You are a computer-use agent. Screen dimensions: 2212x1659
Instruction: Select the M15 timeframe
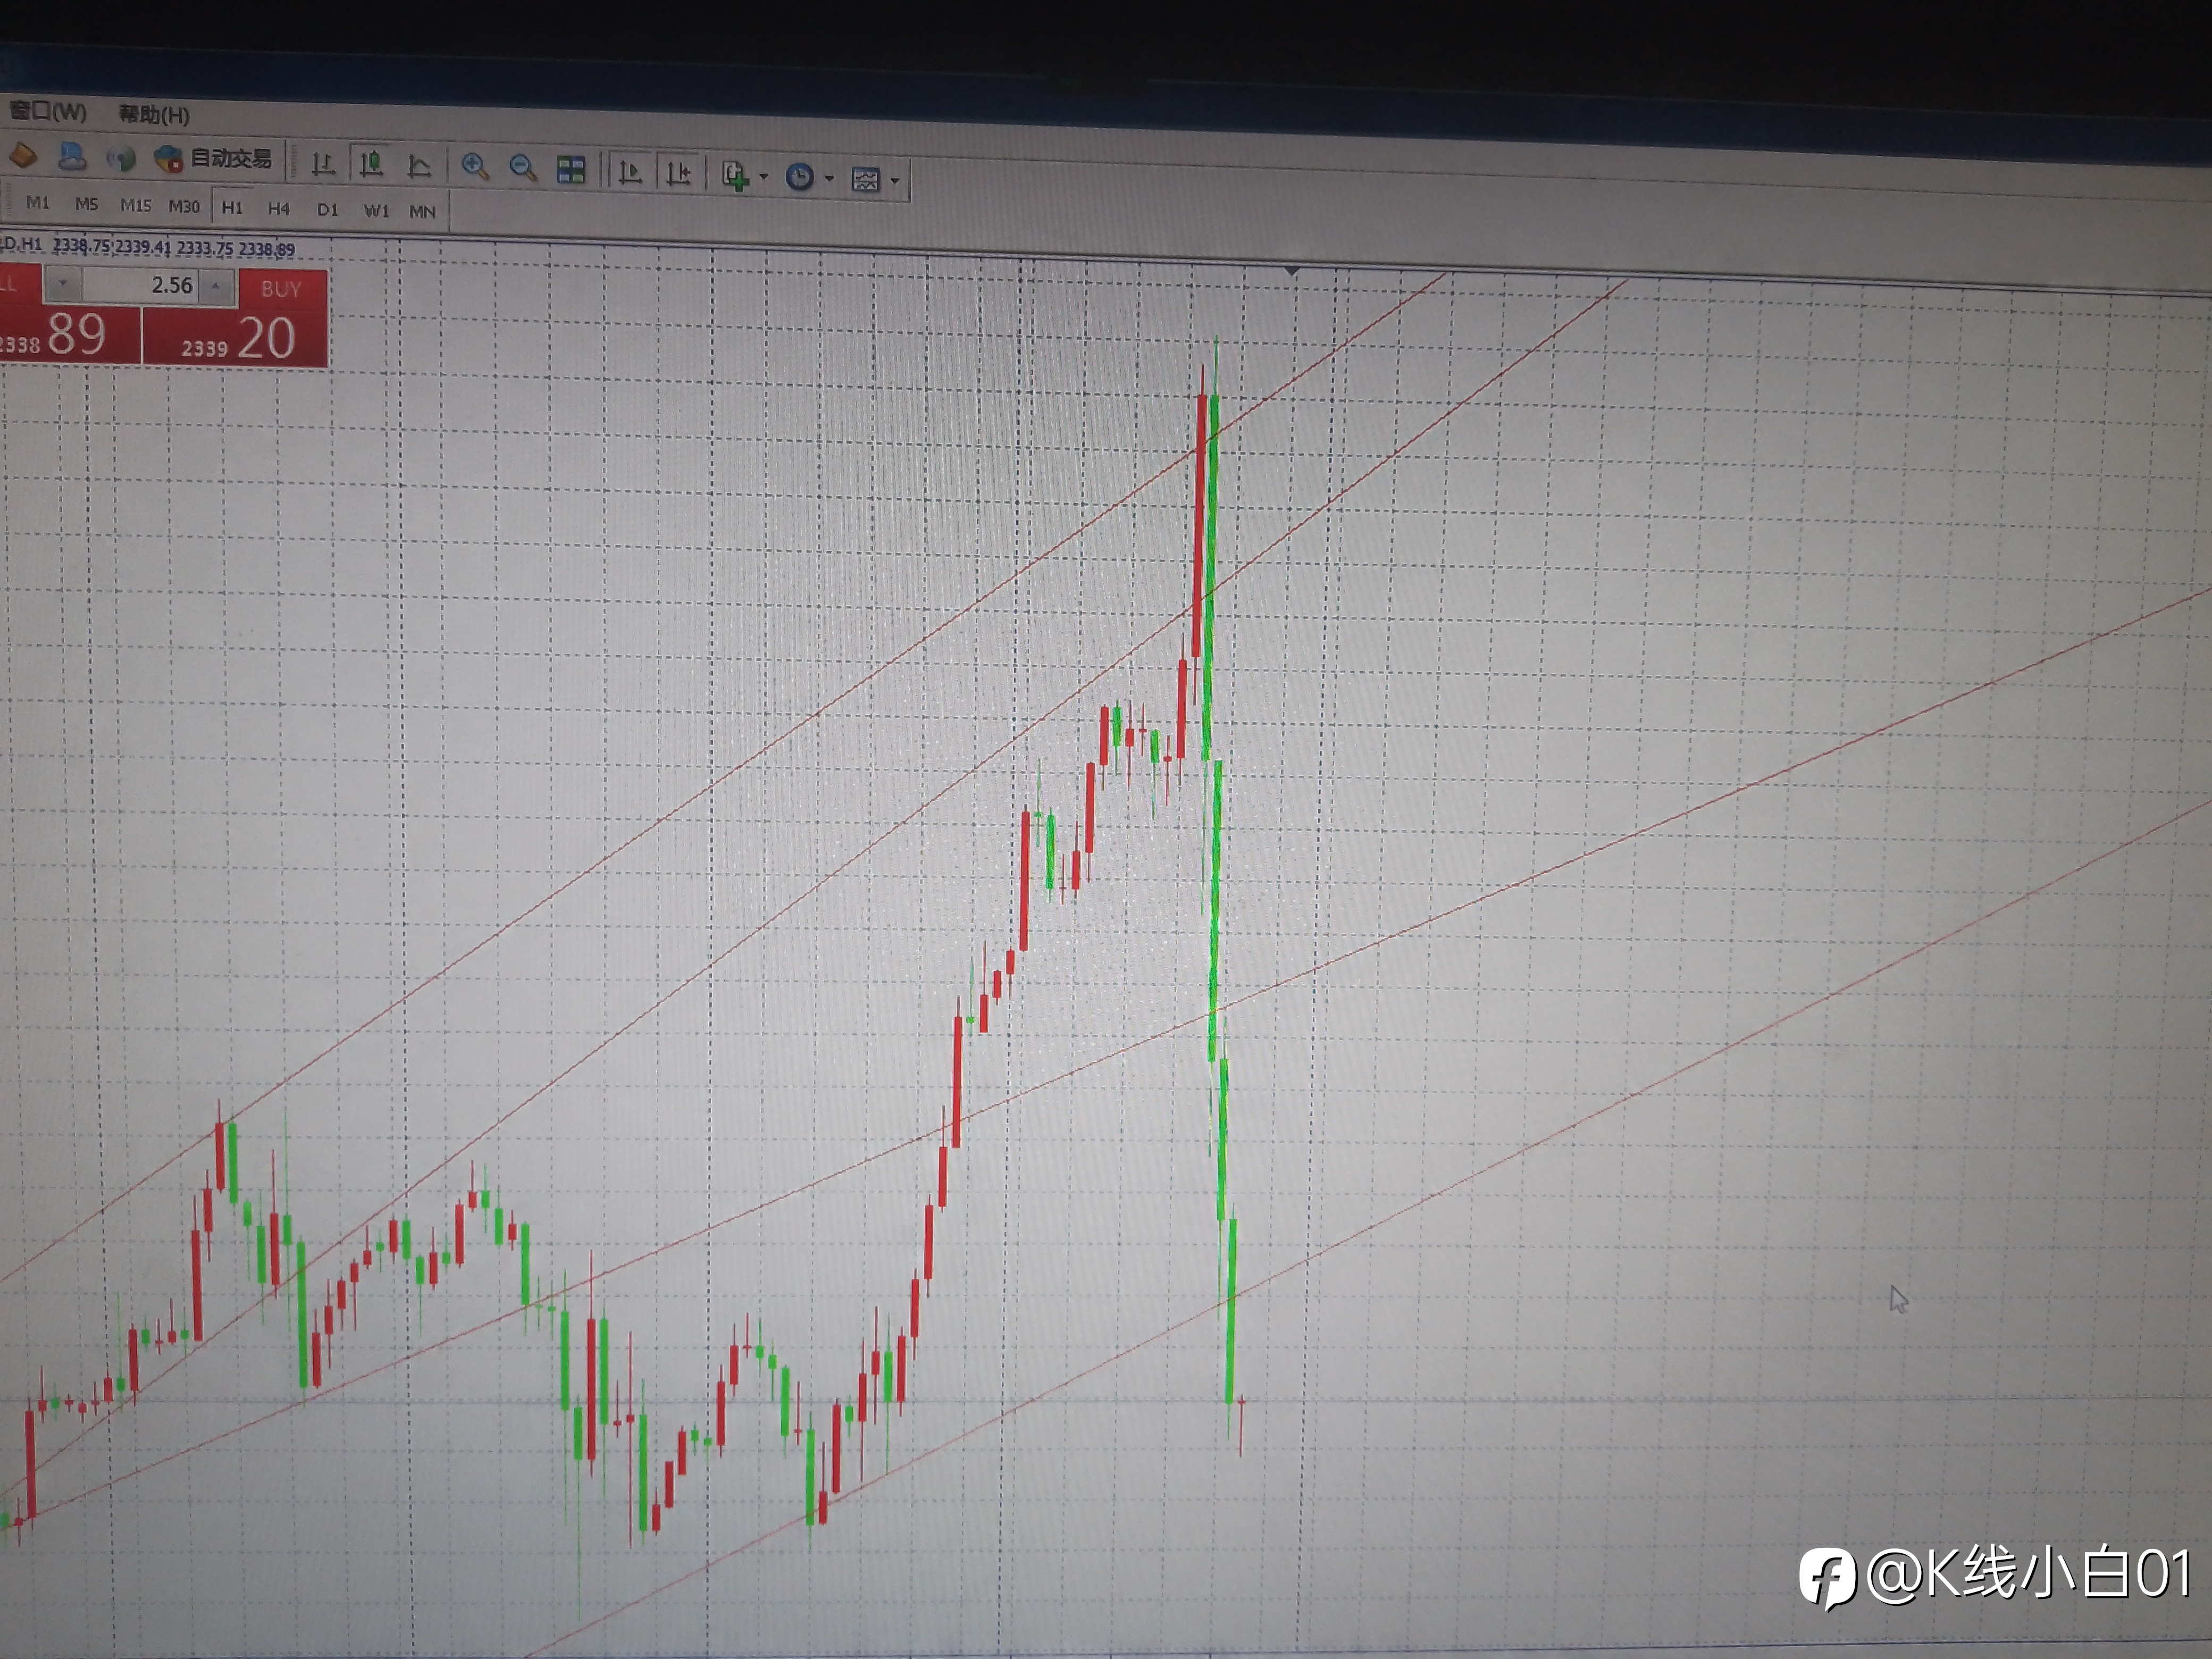(135, 205)
